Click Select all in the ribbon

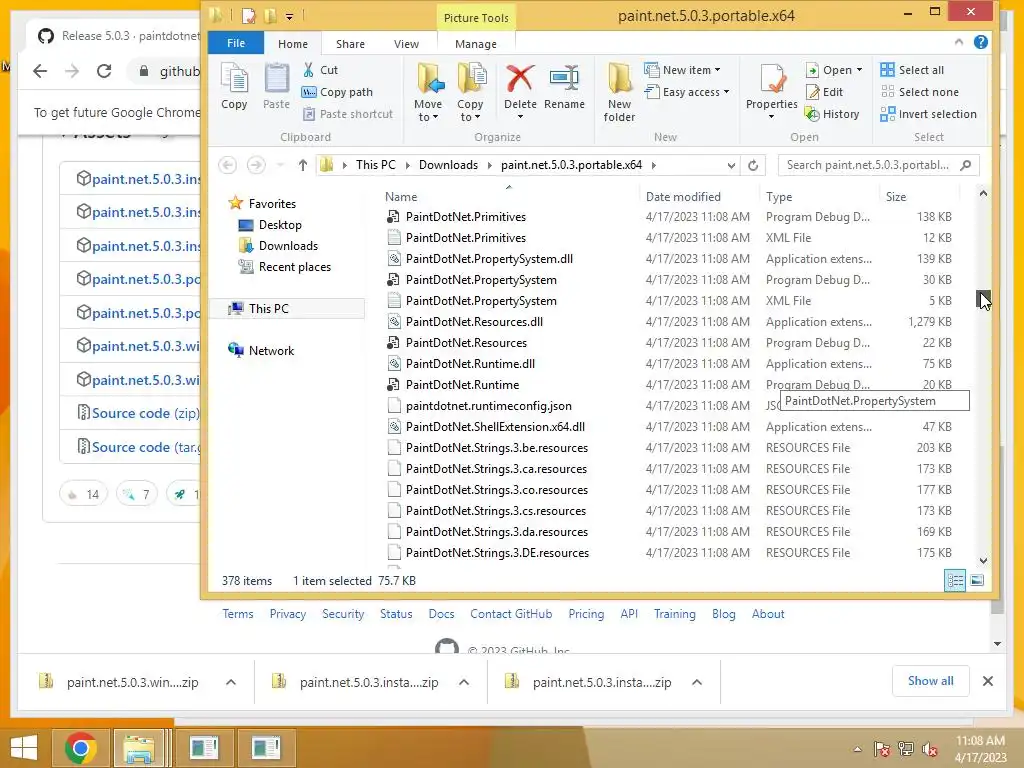[912, 70]
